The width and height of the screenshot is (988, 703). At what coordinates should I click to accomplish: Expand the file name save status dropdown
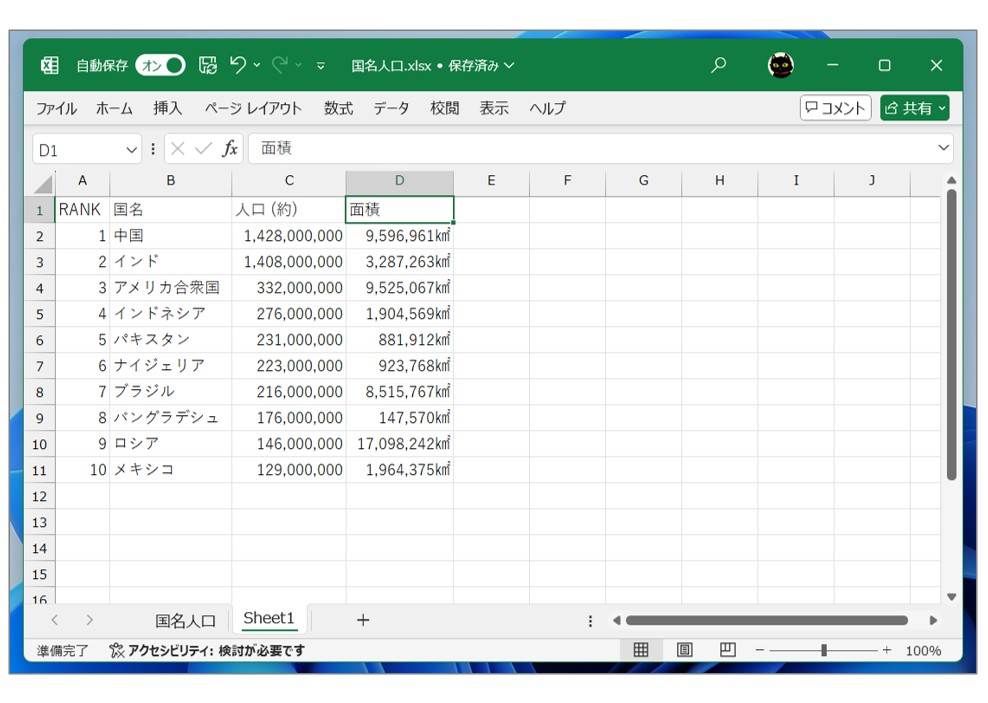click(x=509, y=66)
